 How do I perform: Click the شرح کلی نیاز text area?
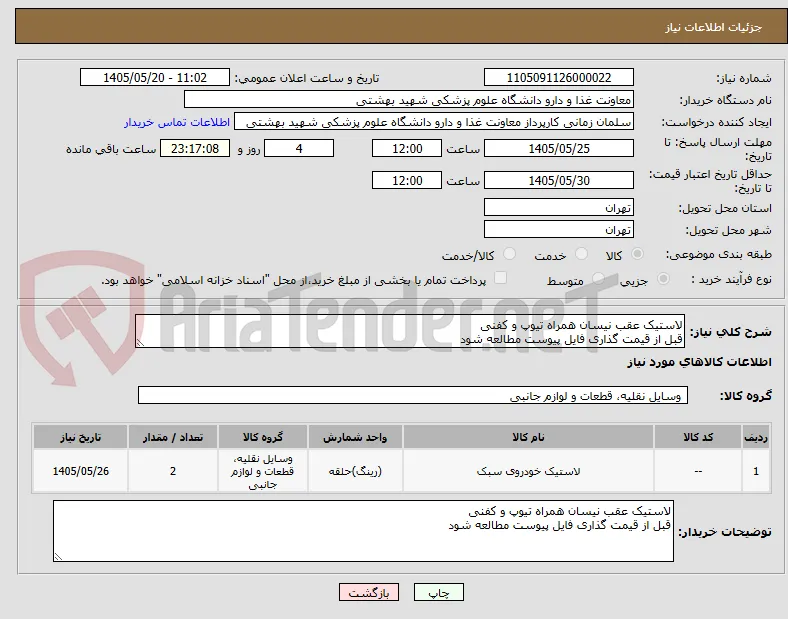tap(410, 332)
